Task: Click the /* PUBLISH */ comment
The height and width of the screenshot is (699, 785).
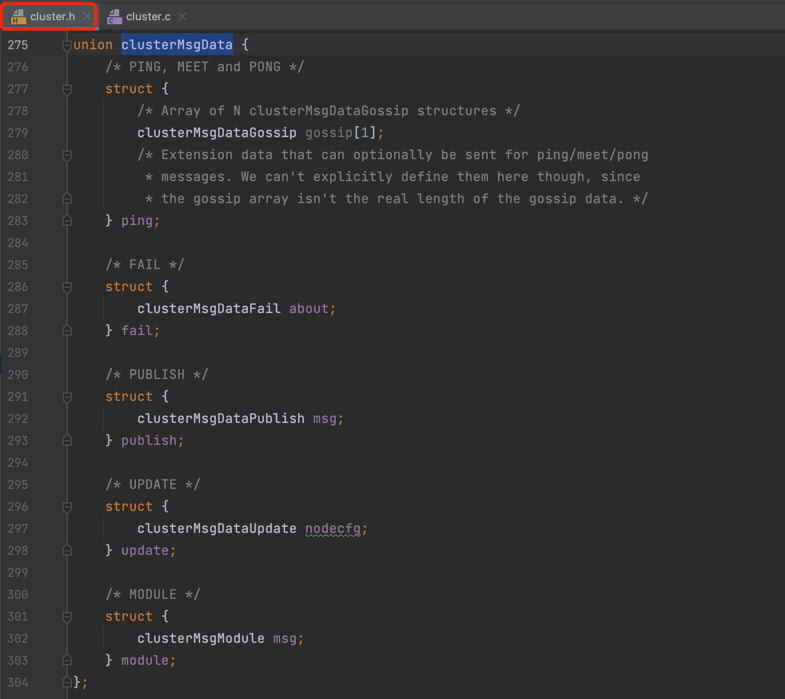Action: (x=157, y=375)
